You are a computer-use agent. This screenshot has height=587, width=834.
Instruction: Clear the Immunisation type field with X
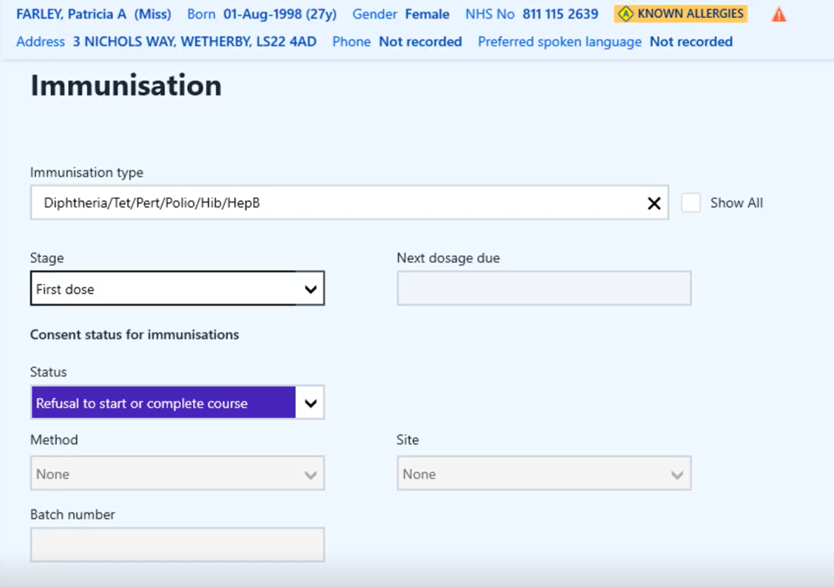click(654, 203)
